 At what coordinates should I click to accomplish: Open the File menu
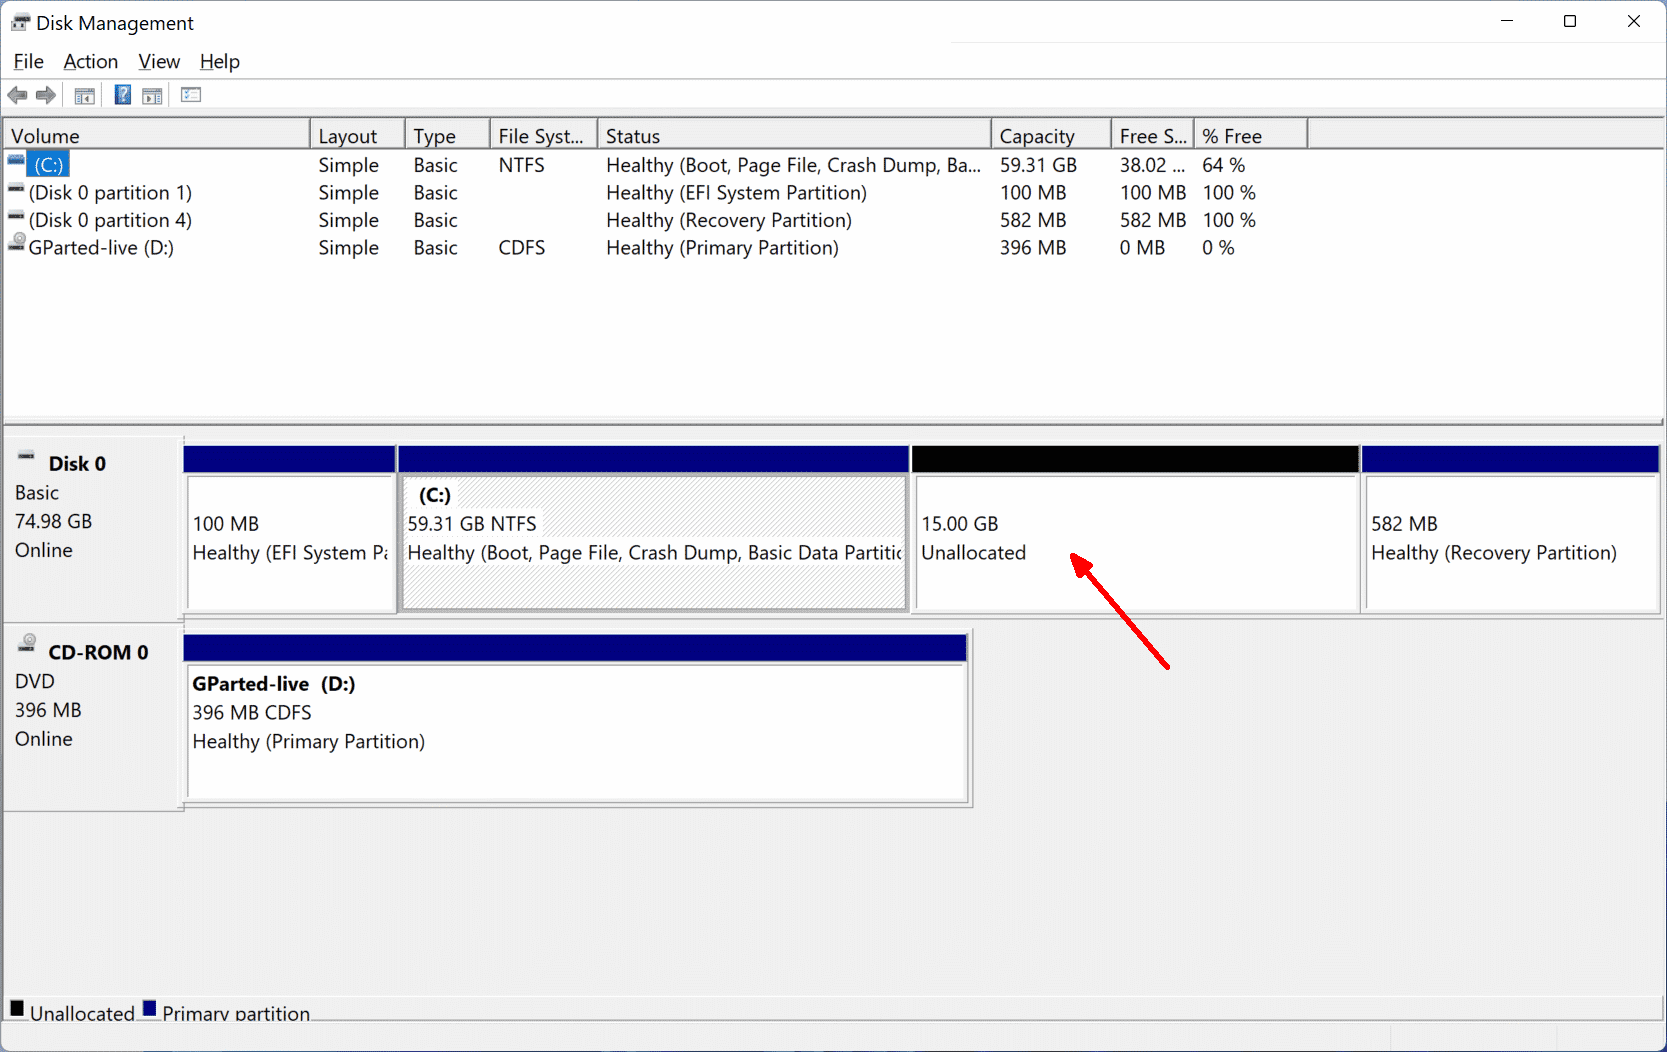[28, 61]
